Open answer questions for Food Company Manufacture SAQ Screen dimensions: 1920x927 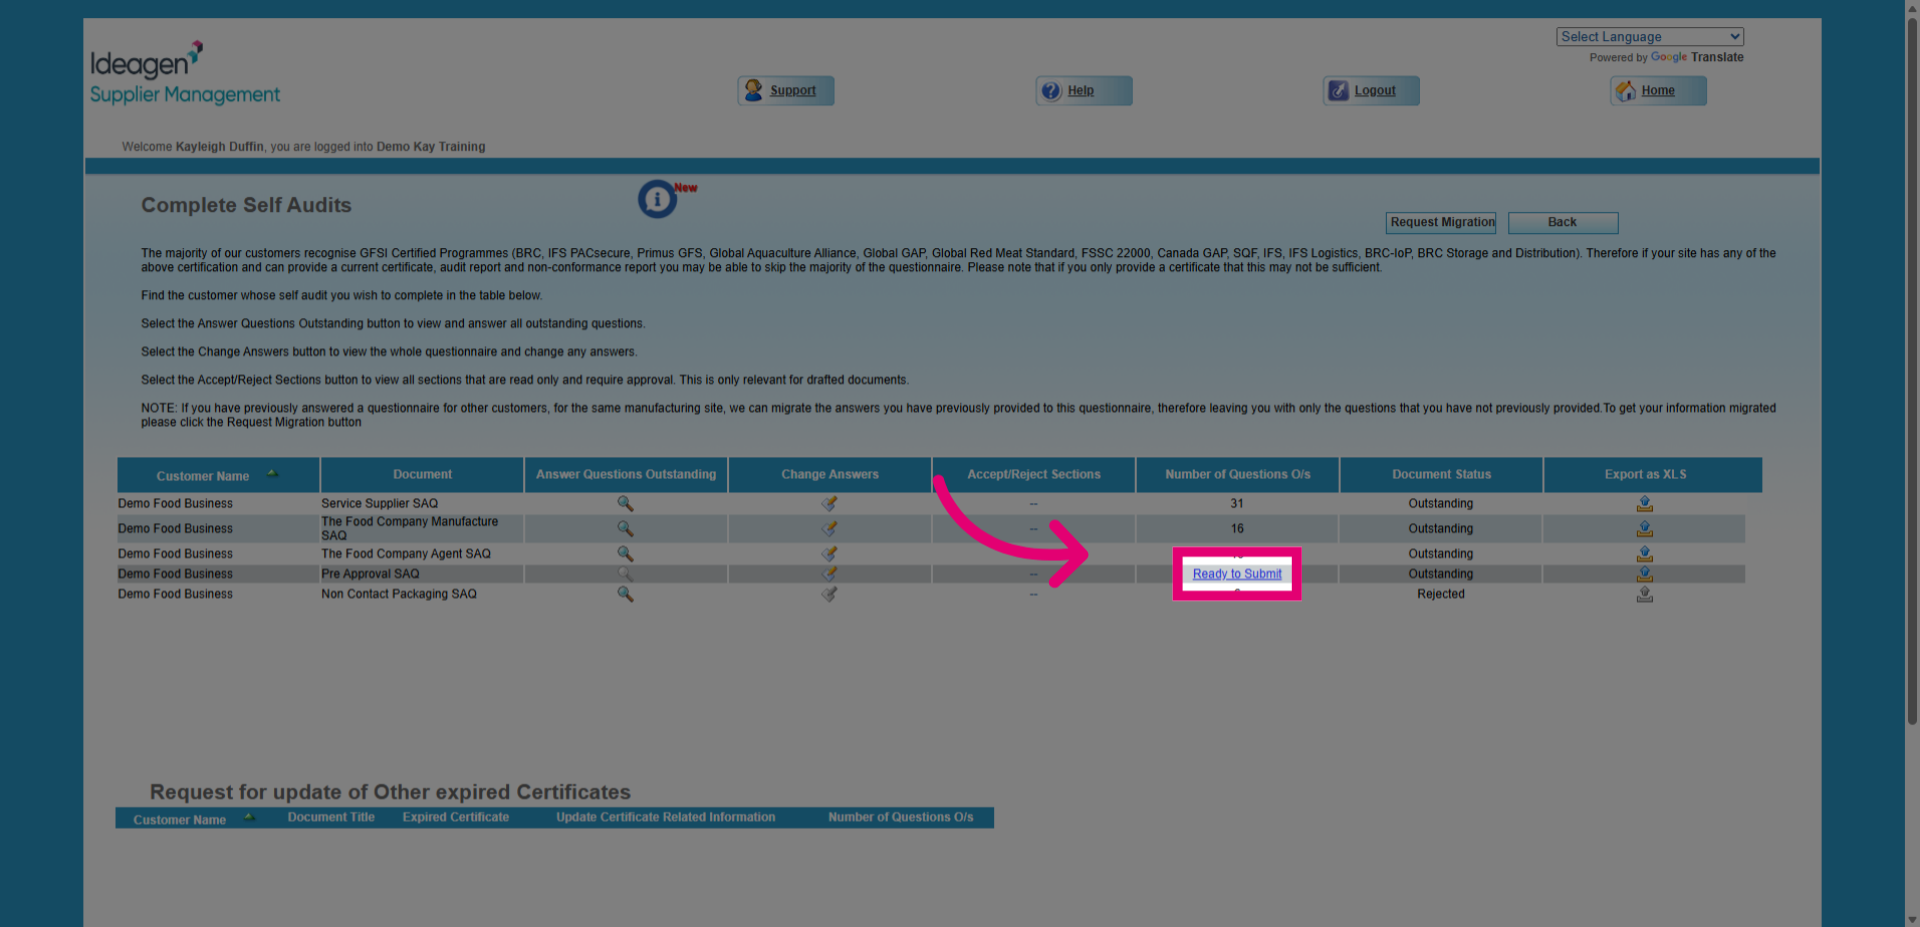tap(625, 528)
